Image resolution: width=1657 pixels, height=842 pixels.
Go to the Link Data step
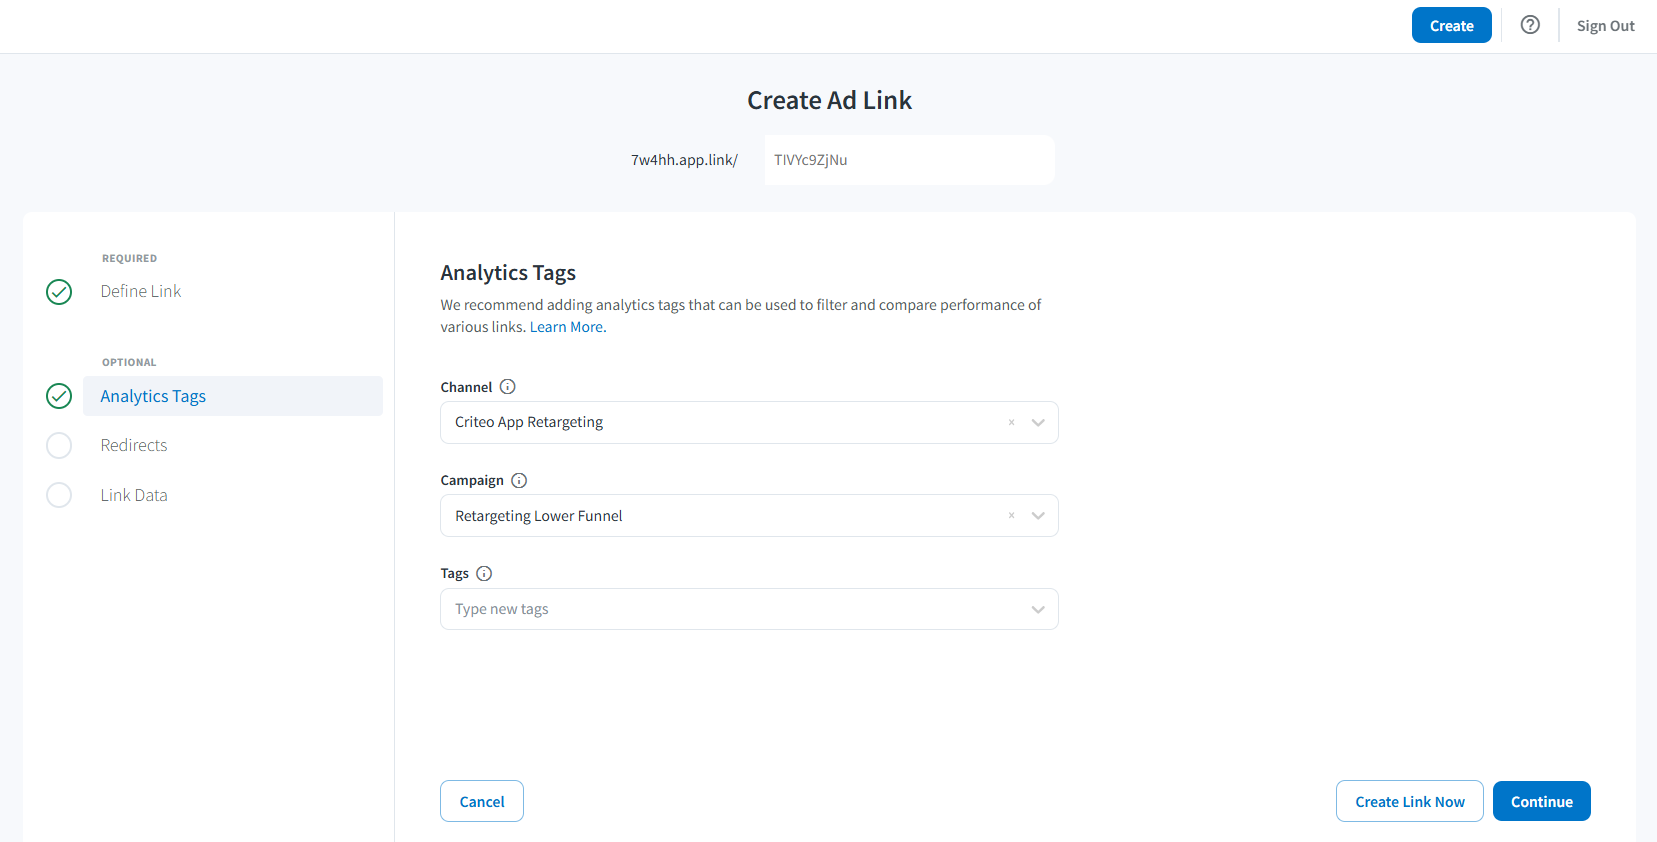(x=134, y=495)
